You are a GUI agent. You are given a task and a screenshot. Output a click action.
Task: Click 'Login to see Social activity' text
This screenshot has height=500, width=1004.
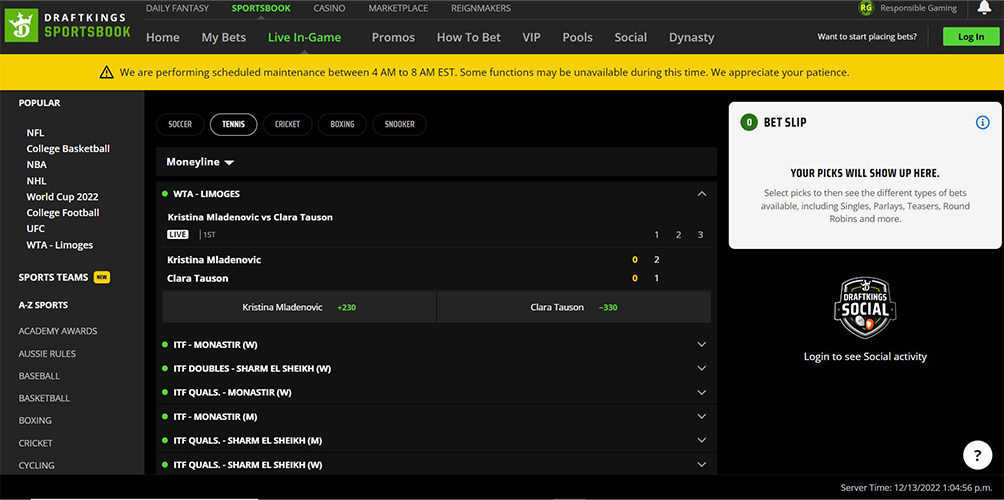[x=865, y=357]
